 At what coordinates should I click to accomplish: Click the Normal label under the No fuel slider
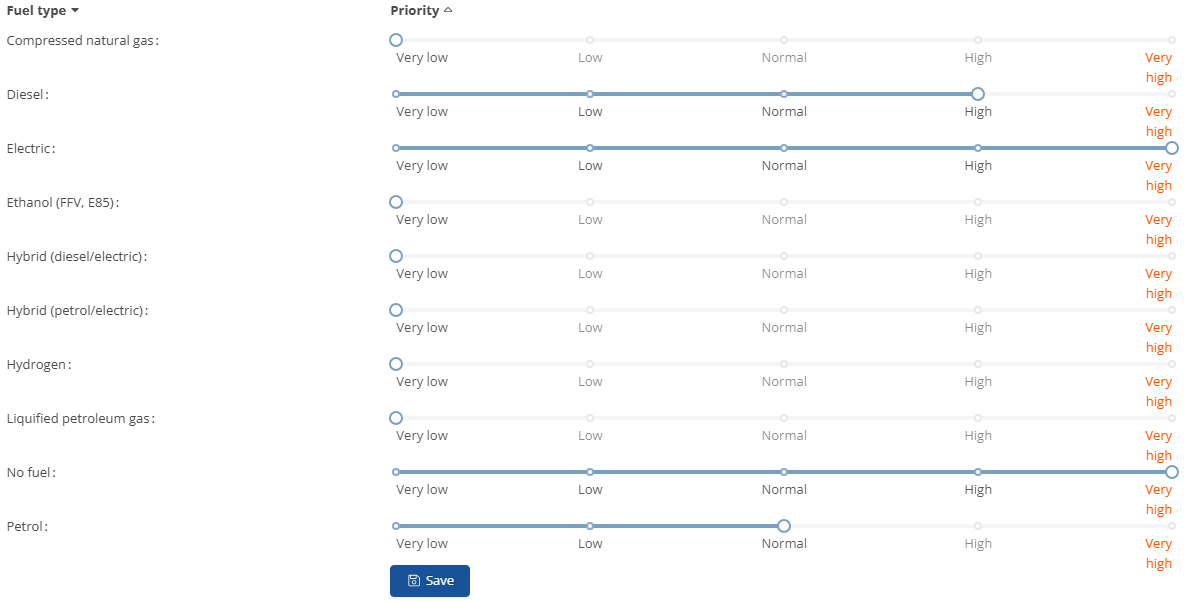(784, 490)
